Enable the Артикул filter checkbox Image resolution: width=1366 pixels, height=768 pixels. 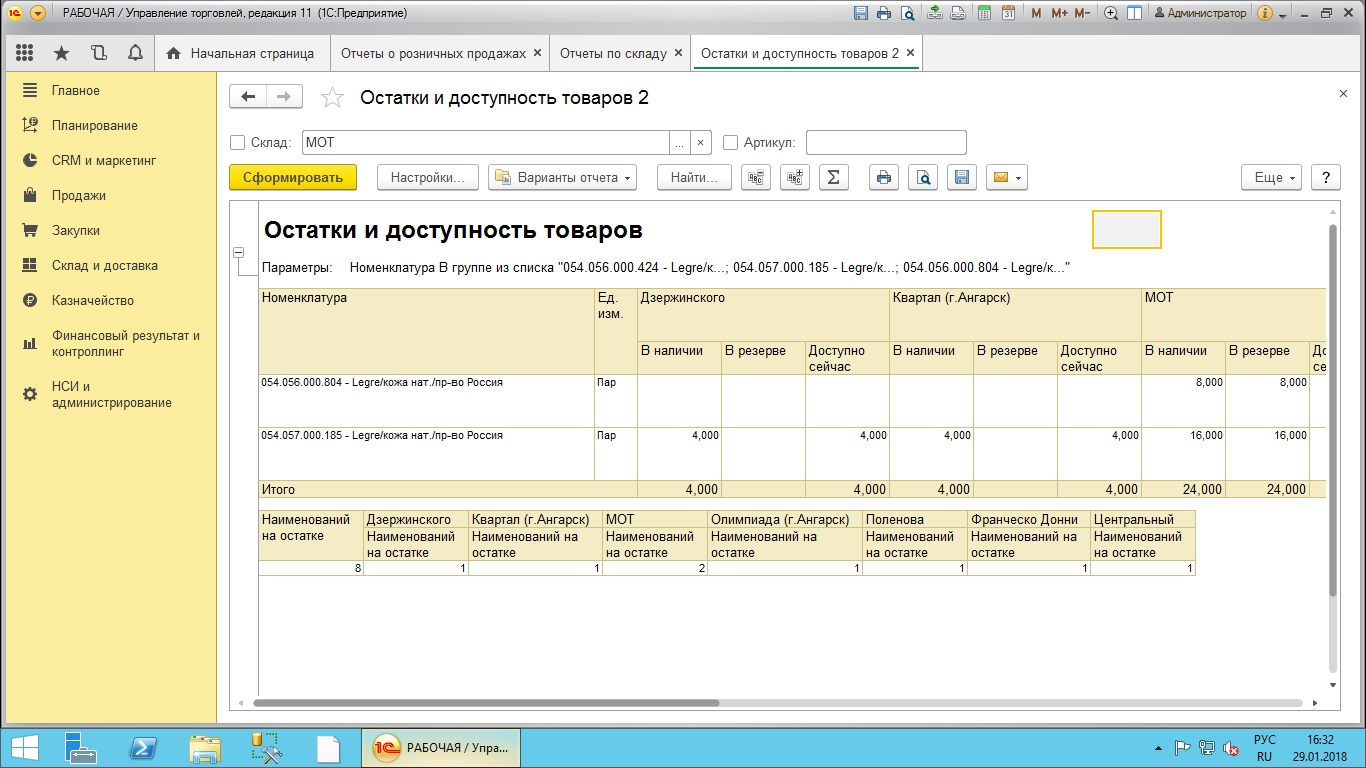730,143
